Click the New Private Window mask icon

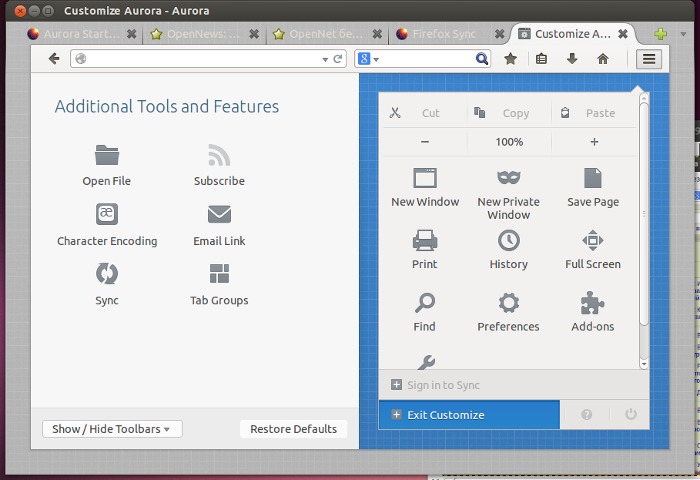tap(508, 178)
